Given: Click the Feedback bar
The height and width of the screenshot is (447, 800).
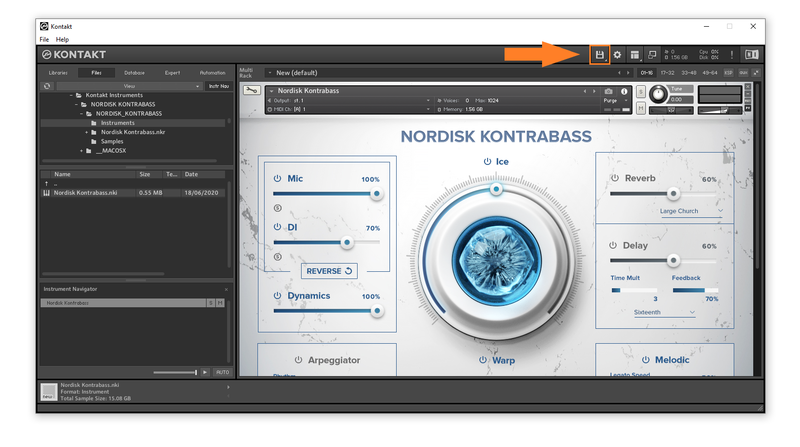Looking at the screenshot, I should (x=695, y=290).
